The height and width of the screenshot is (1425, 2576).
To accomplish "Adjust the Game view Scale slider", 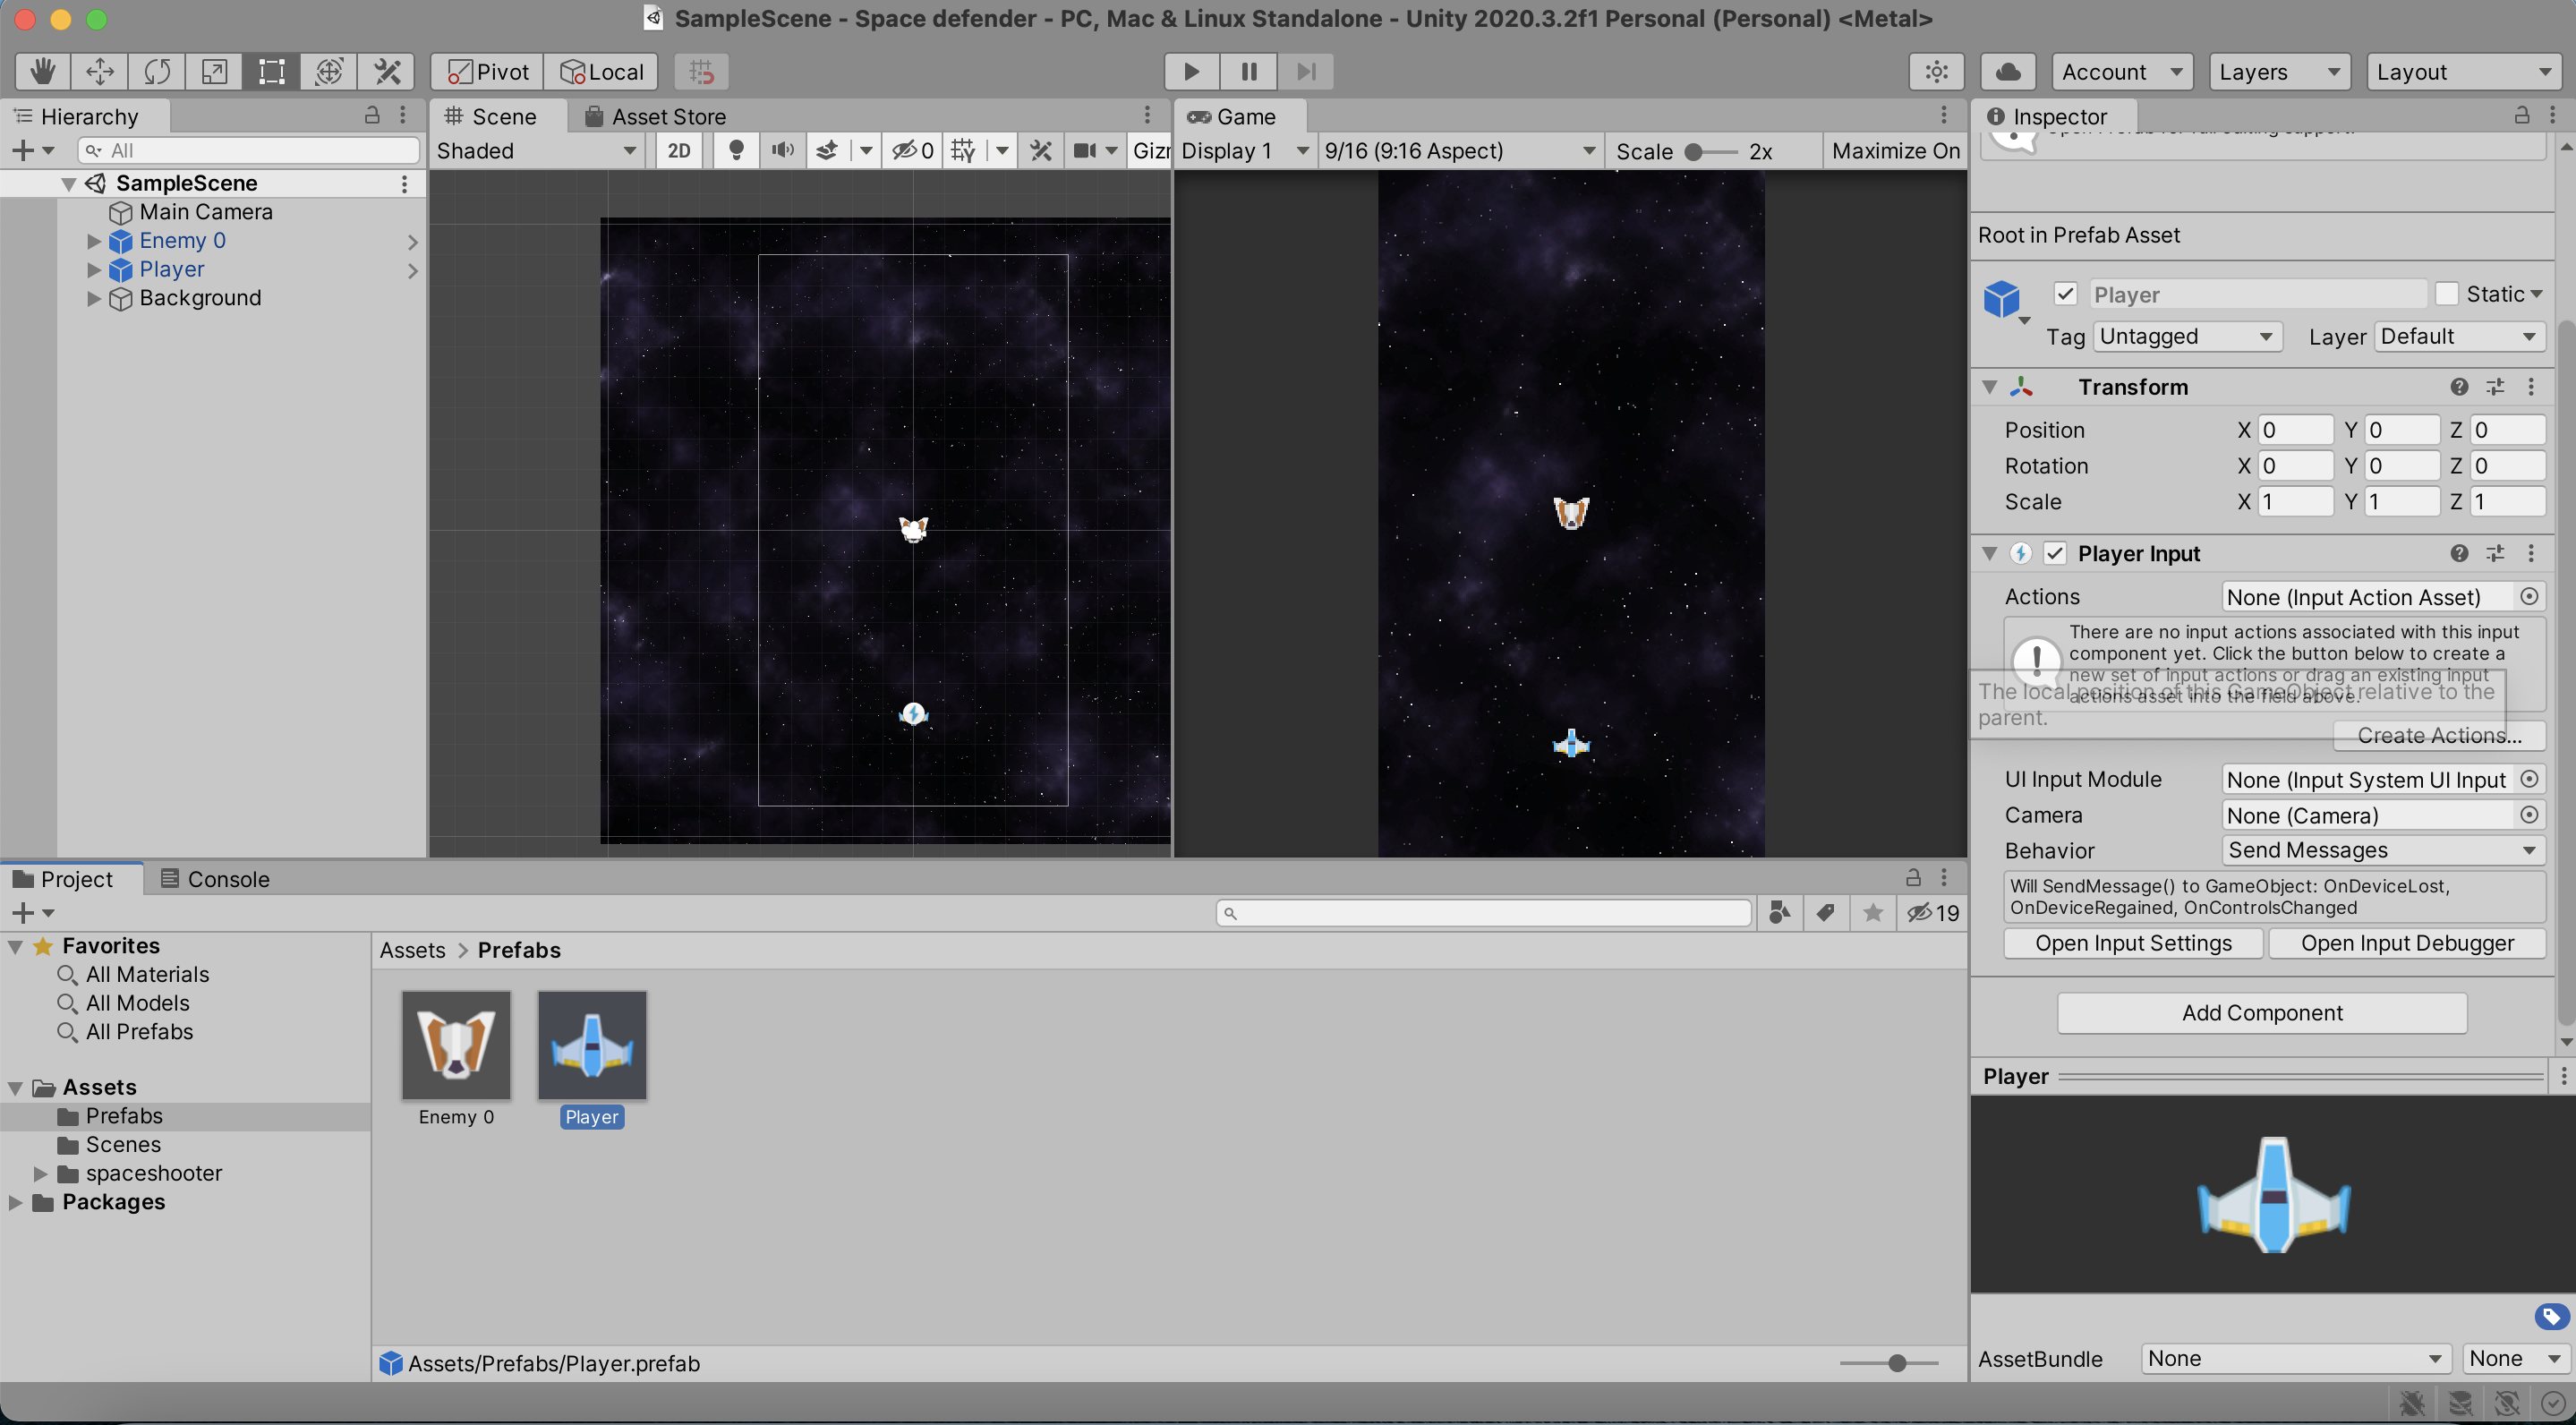I will tap(1710, 152).
